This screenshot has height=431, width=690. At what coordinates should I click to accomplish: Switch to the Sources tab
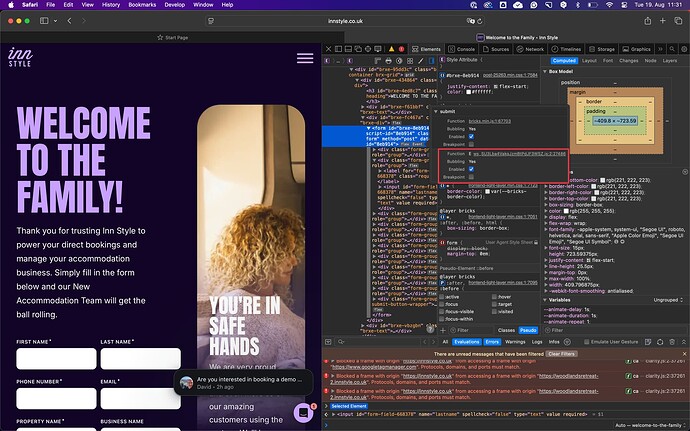(x=496, y=49)
